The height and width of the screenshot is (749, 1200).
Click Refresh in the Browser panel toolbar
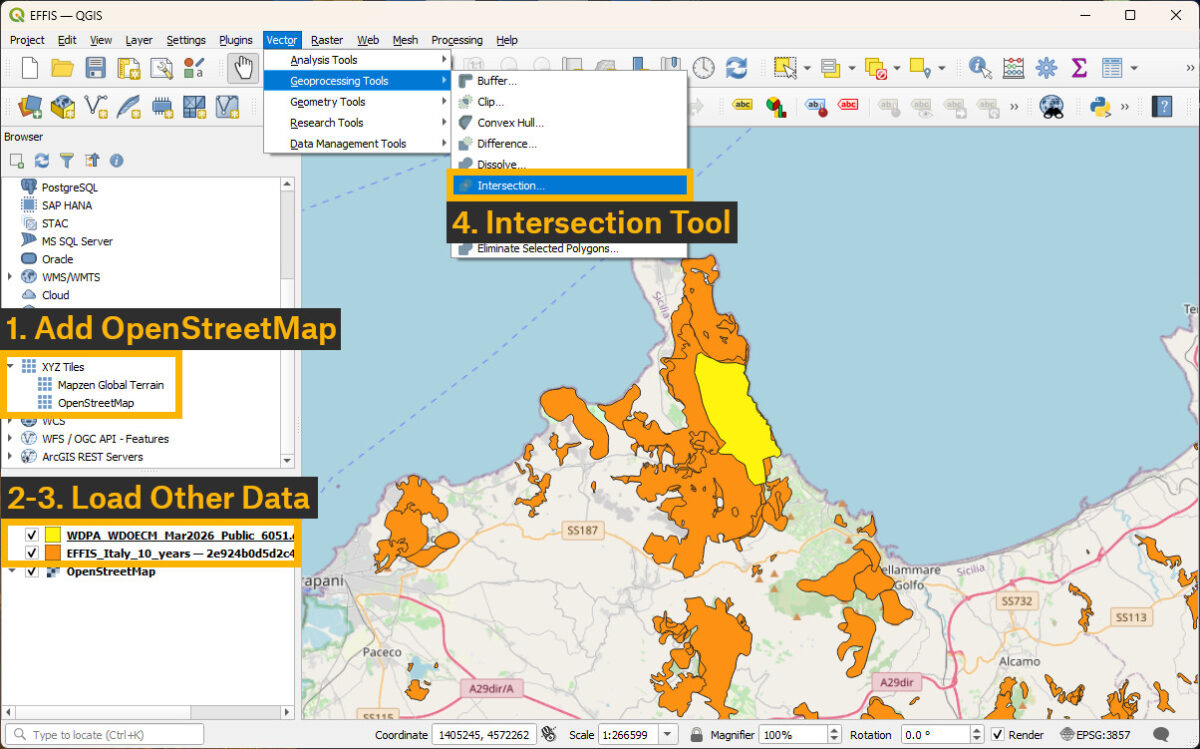tap(42, 160)
